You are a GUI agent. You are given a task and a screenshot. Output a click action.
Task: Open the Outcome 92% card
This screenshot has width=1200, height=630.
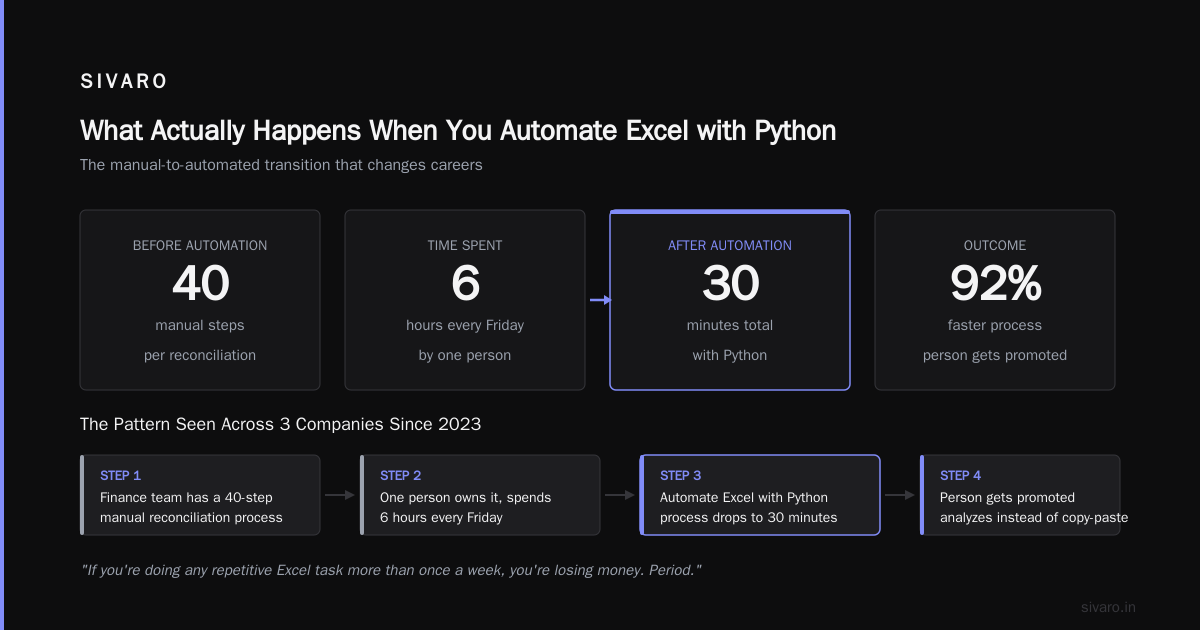pyautogui.click(x=995, y=300)
